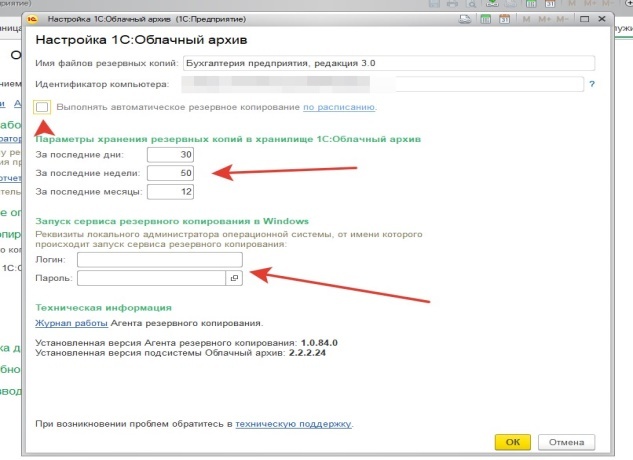Image resolution: width=633 pixels, height=460 pixels.
Task: Click the M+ button in the dialog title bar
Action: pos(544,19)
